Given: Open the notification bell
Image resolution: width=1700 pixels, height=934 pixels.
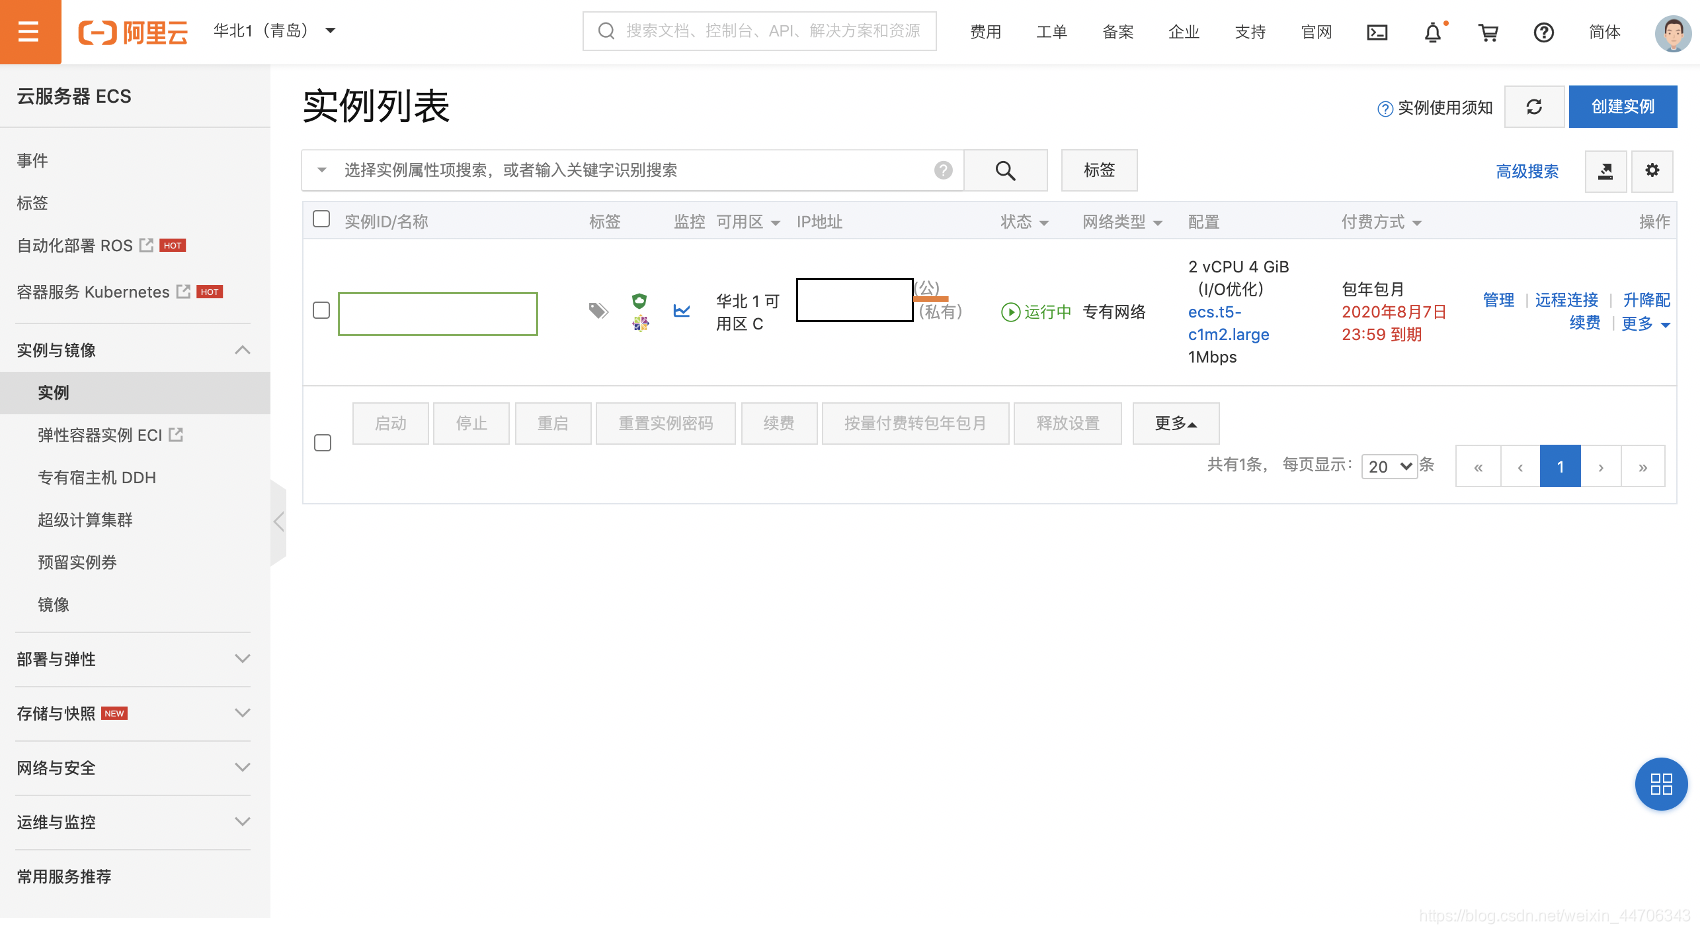Looking at the screenshot, I should pos(1432,32).
